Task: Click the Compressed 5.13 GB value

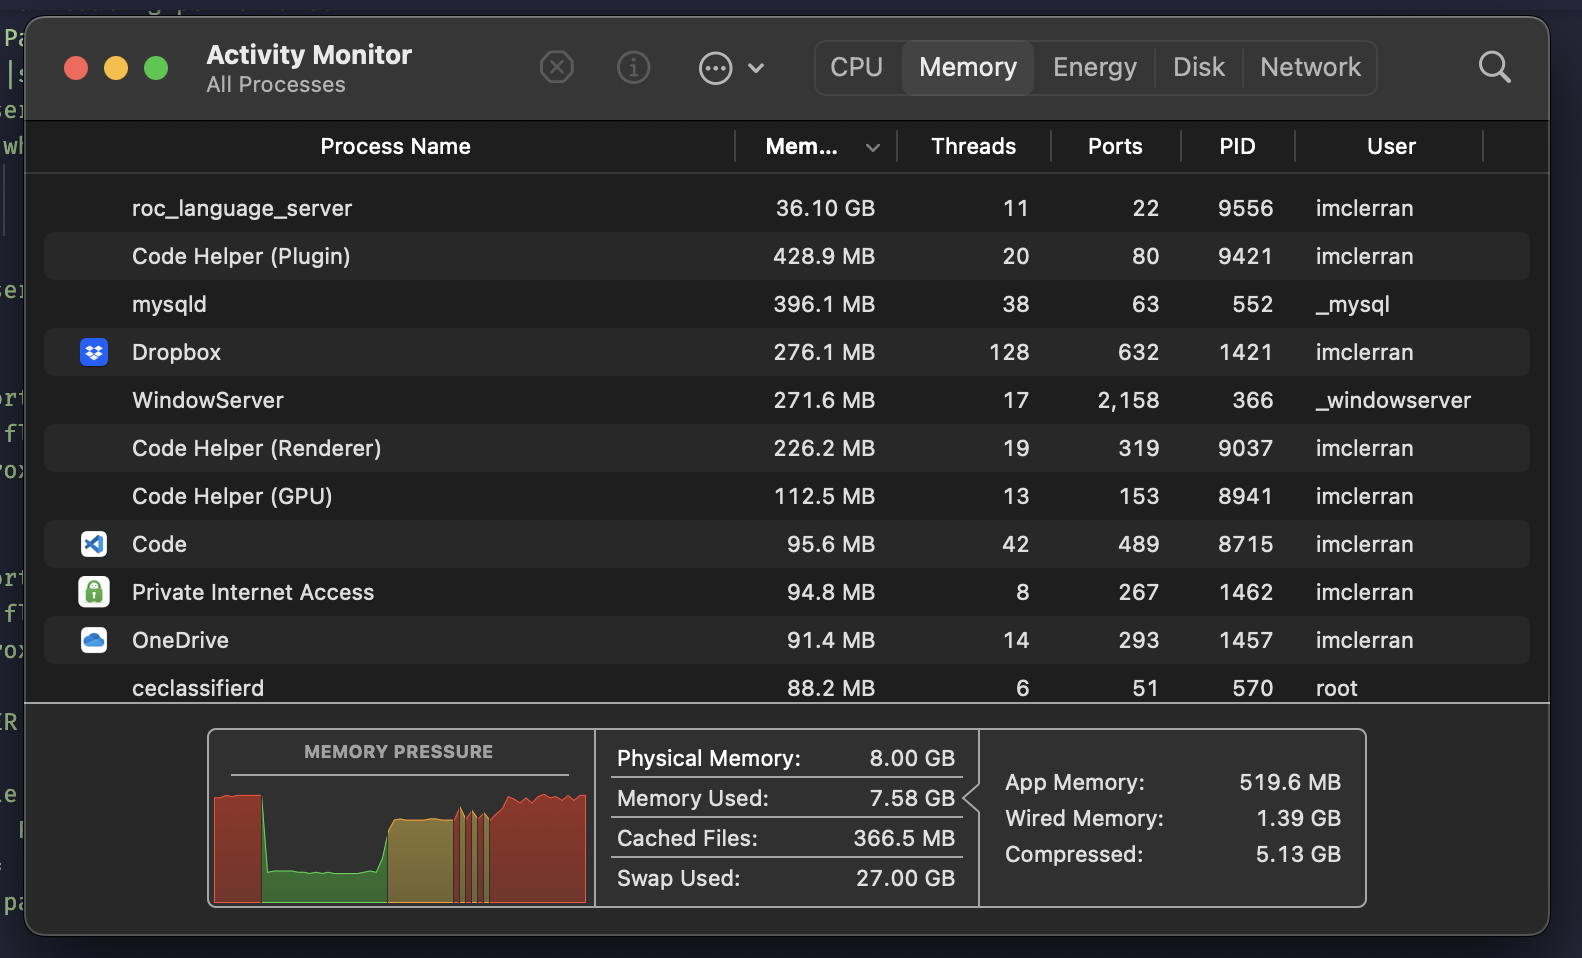Action: pyautogui.click(x=1298, y=854)
